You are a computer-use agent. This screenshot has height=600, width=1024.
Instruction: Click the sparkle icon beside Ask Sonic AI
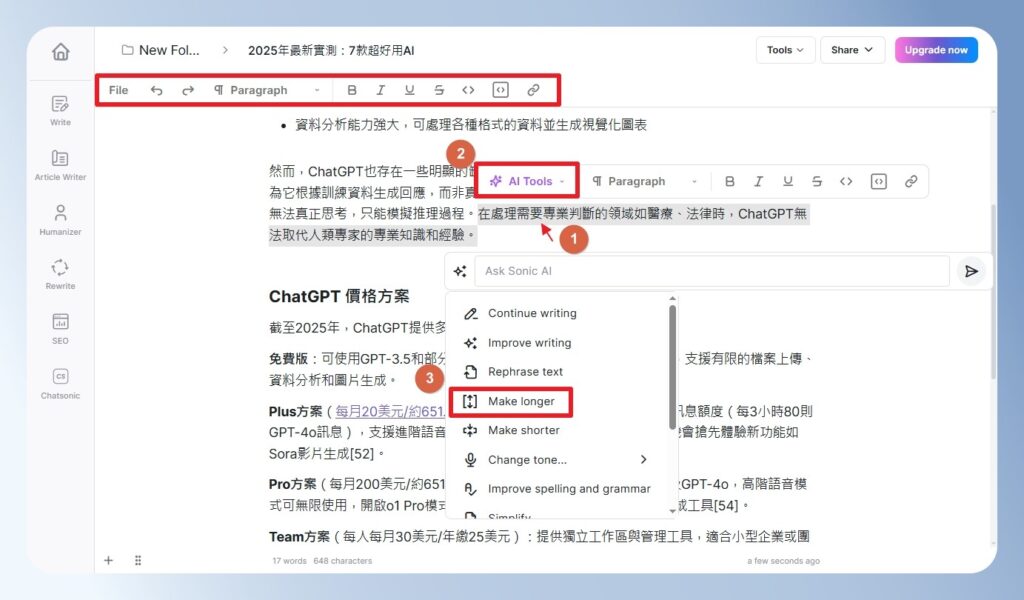[460, 271]
